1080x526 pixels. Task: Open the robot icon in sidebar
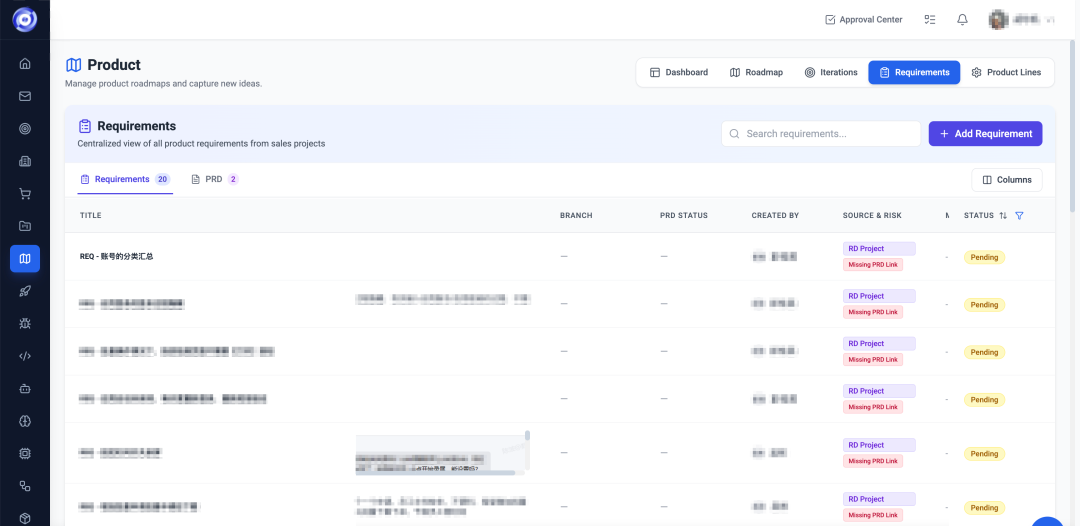pos(25,388)
